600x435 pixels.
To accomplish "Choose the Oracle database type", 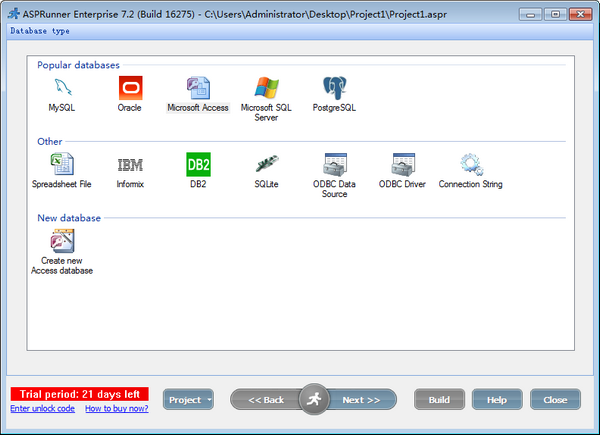I will (x=129, y=88).
